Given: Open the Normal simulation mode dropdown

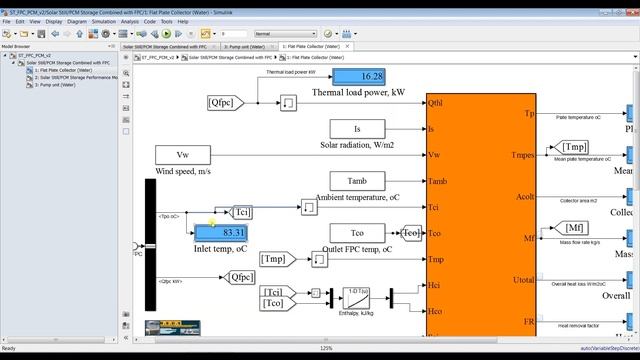Looking at the screenshot, I should pyautogui.click(x=285, y=34).
